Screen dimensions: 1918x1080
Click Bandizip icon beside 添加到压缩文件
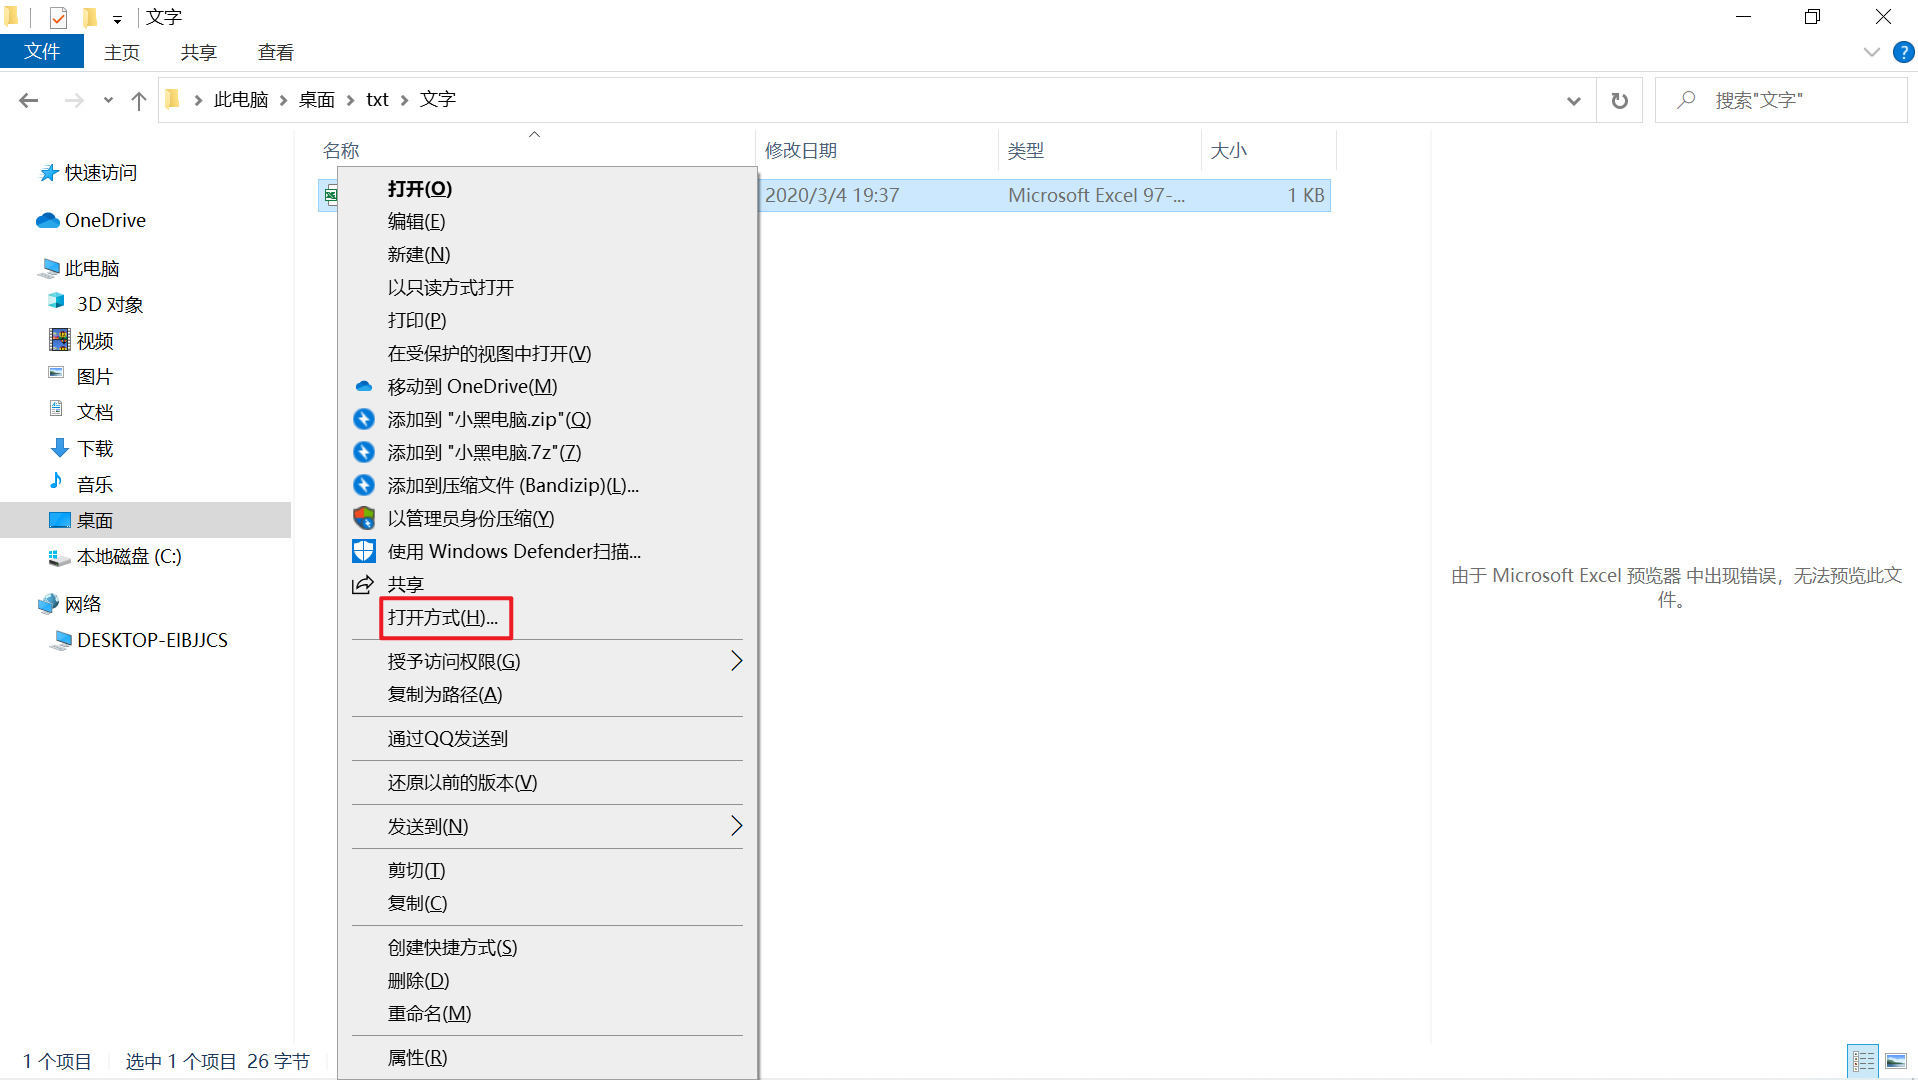coord(364,486)
